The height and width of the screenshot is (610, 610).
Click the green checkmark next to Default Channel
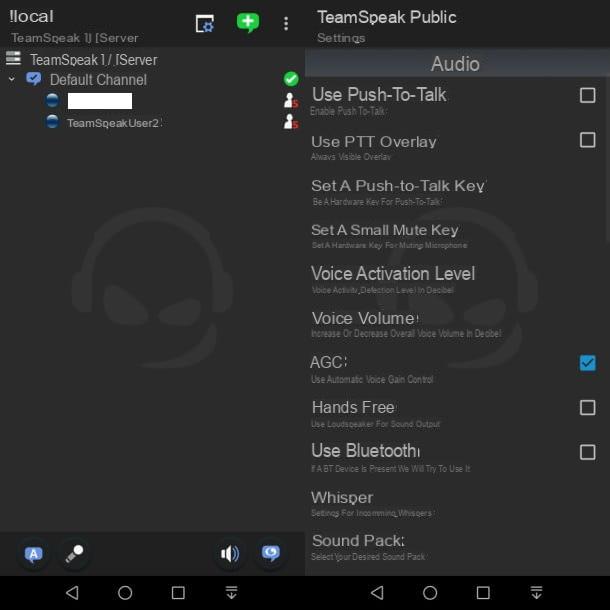click(291, 79)
